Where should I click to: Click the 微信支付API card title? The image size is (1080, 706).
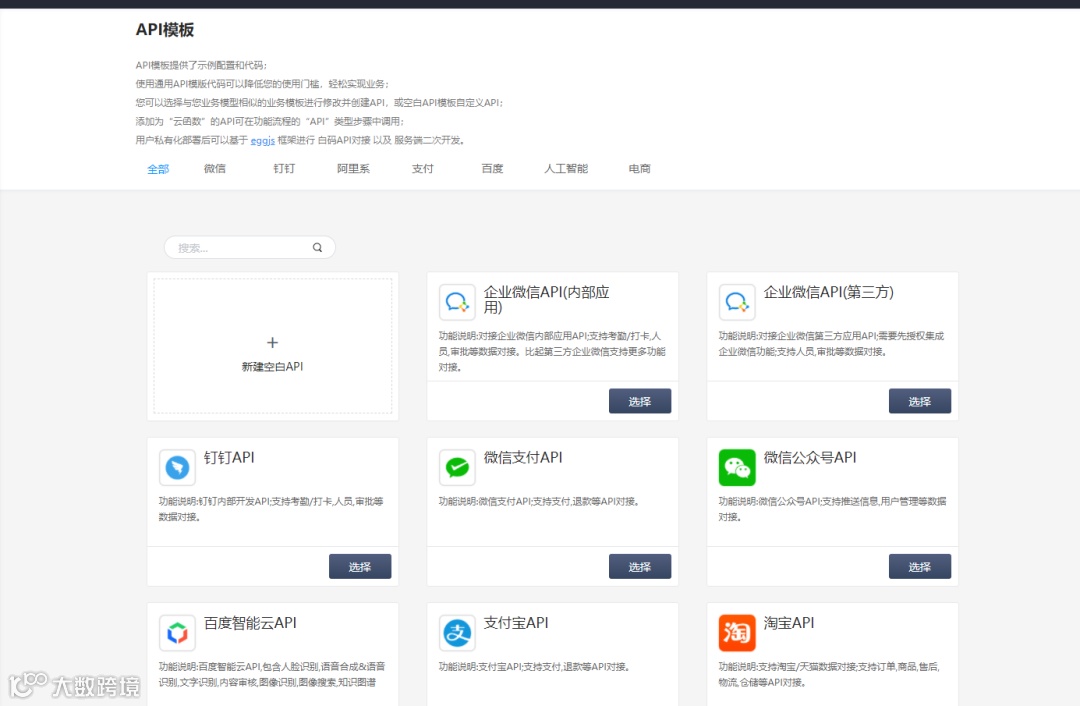pos(523,457)
